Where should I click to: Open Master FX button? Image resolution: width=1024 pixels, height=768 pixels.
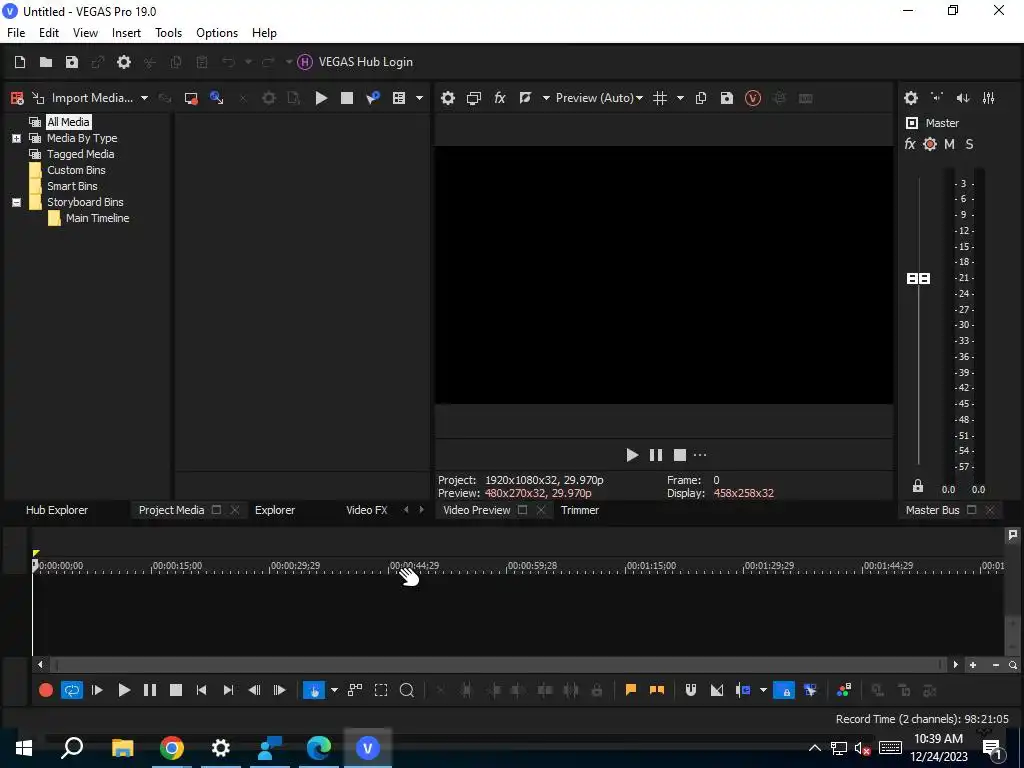[910, 144]
